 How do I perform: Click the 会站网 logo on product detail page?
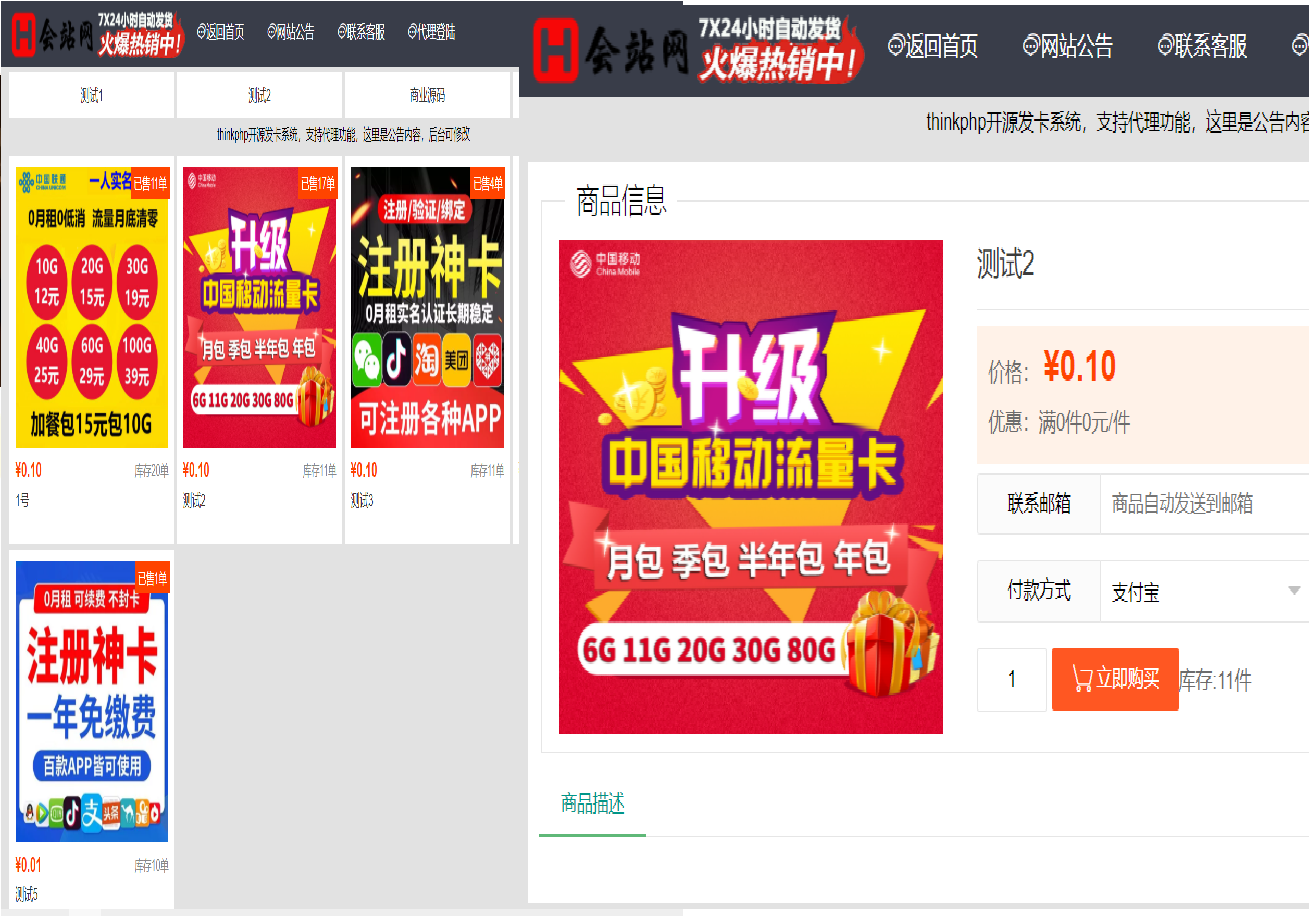tap(610, 48)
